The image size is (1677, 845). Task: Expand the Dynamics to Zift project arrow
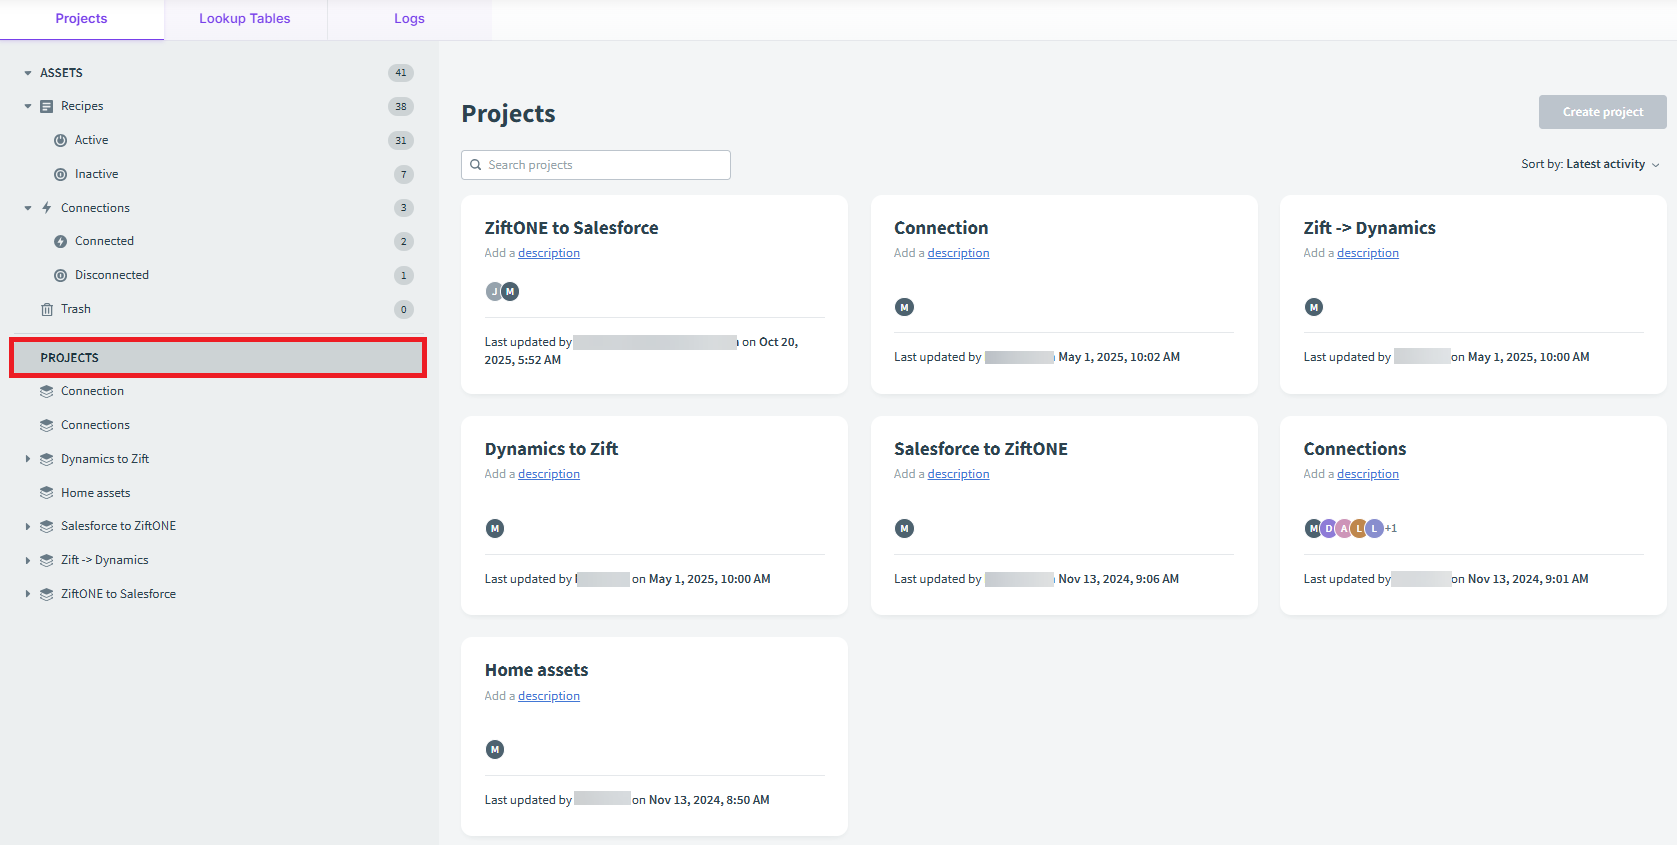pos(28,459)
